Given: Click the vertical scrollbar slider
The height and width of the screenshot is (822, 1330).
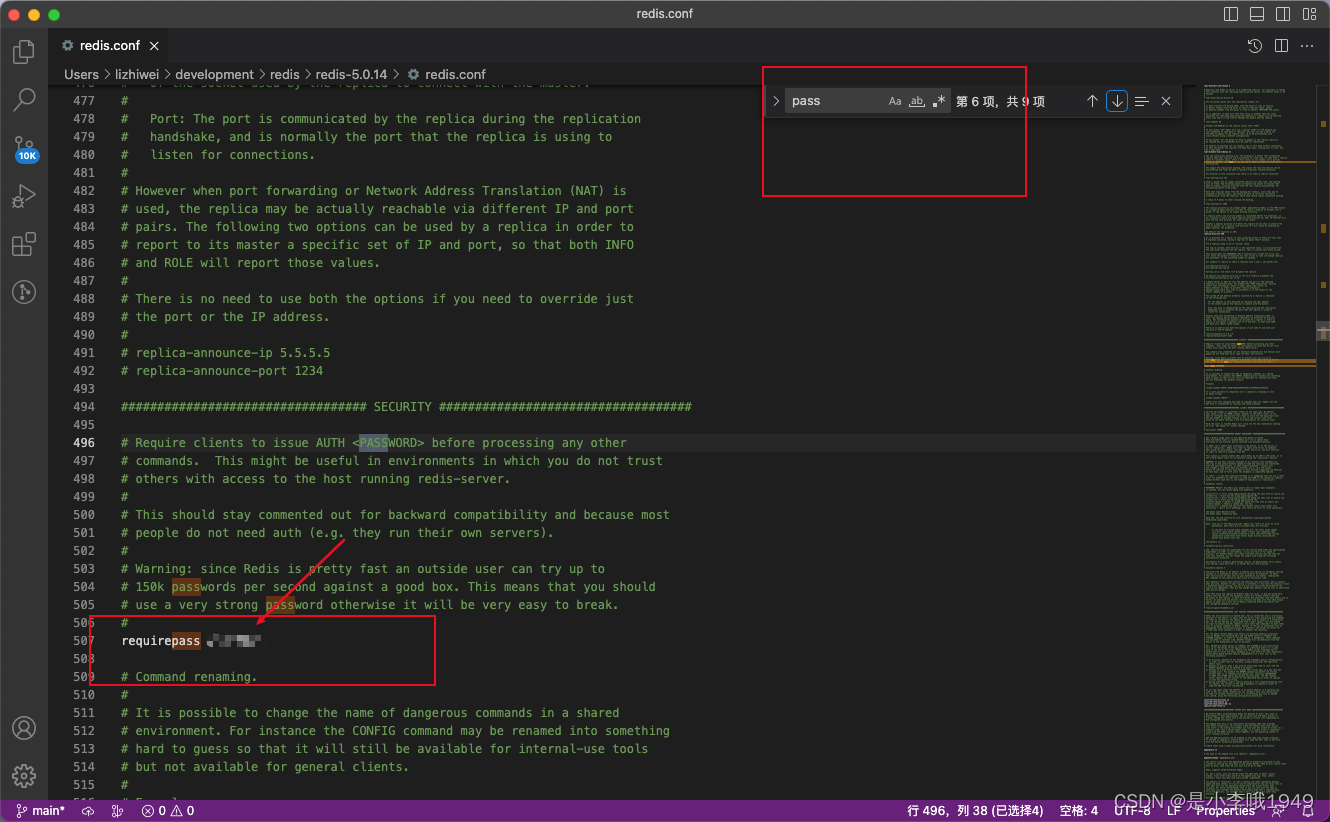Looking at the screenshot, I should 1323,331.
